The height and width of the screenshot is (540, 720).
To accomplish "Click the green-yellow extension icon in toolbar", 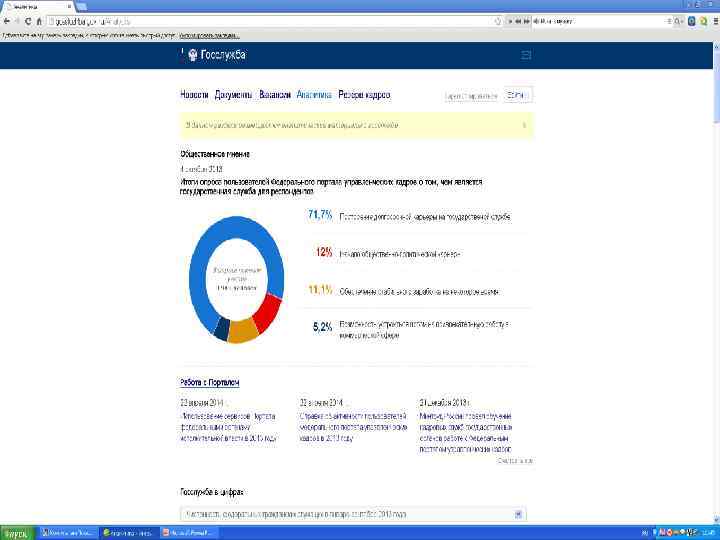I will coord(703,21).
